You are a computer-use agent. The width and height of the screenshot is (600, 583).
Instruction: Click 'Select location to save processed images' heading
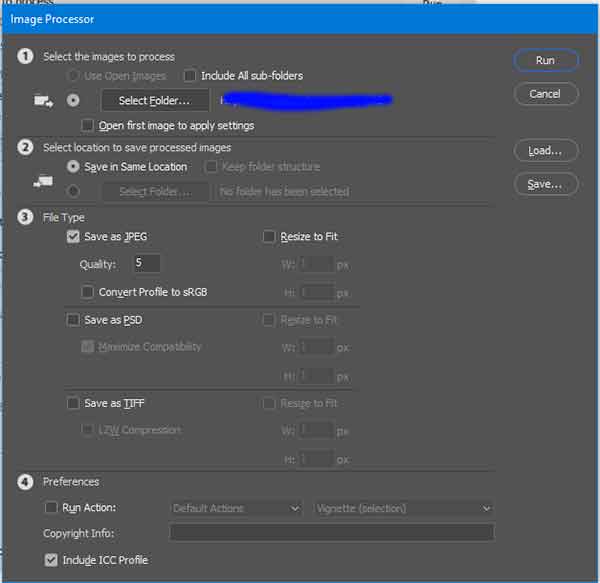pyautogui.click(x=137, y=148)
